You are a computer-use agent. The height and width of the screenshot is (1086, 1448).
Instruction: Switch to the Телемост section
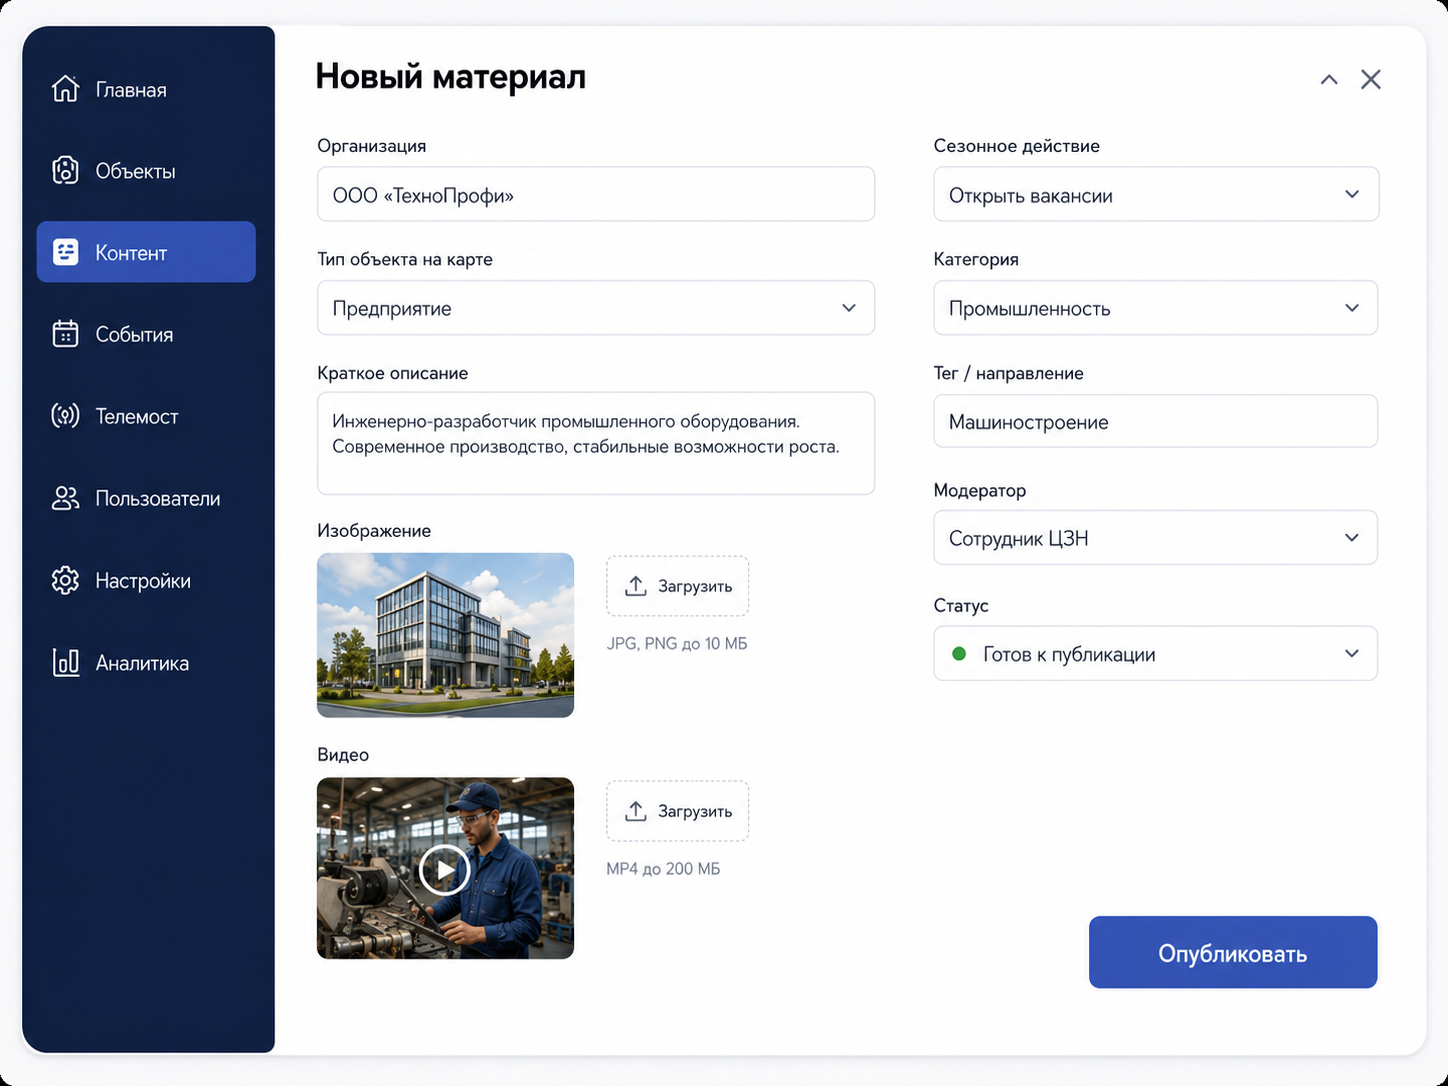click(x=146, y=416)
